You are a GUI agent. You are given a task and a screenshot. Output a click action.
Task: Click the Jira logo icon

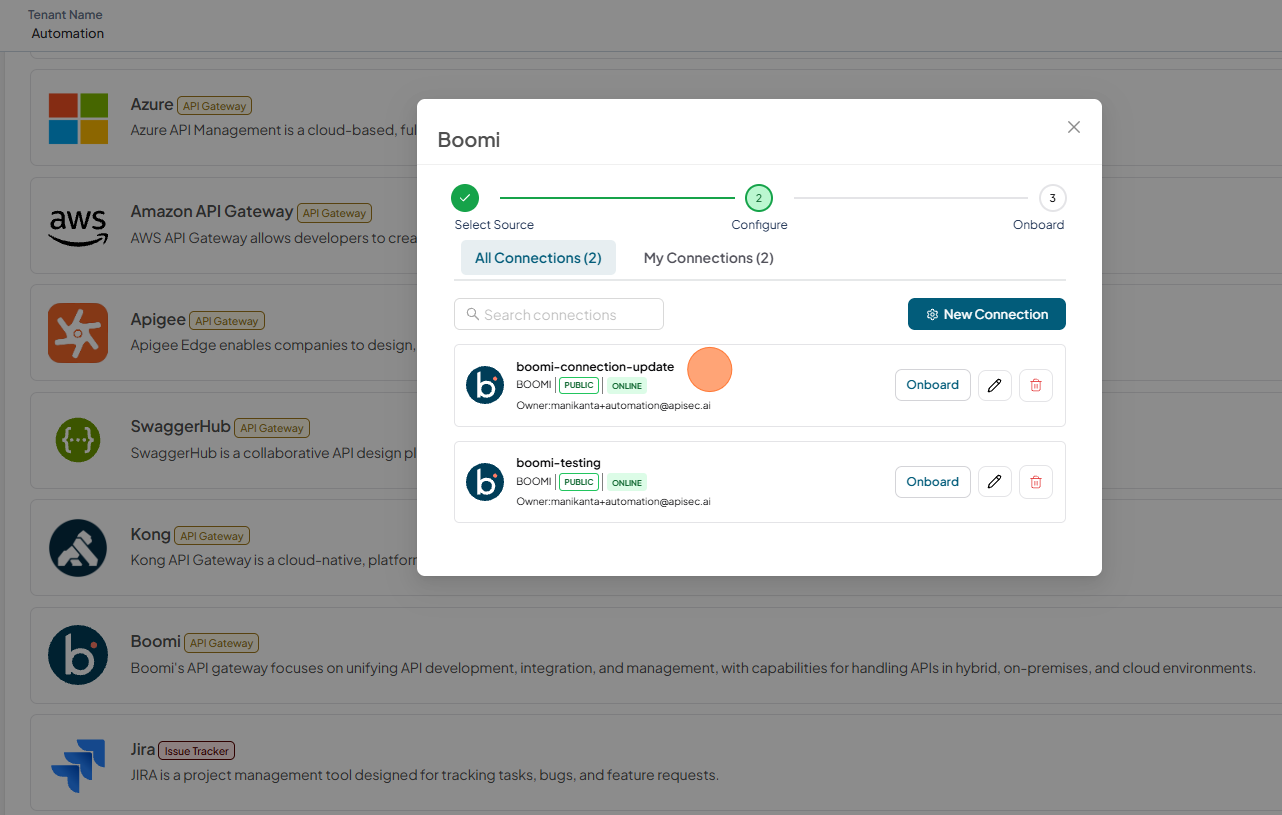click(78, 764)
